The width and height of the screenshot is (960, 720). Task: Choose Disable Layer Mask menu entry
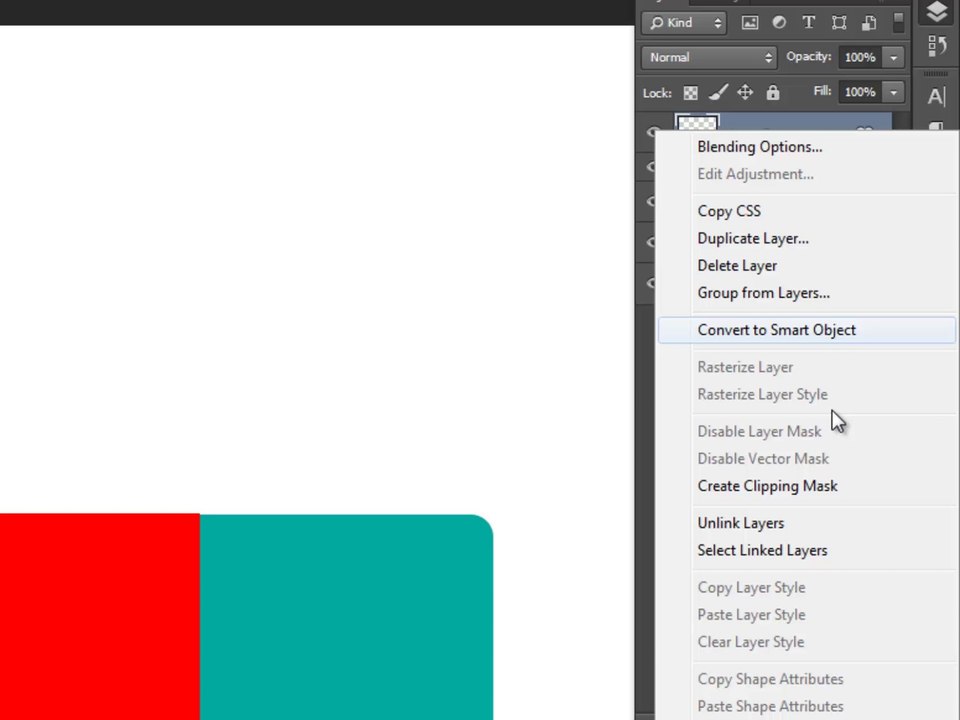click(x=759, y=432)
